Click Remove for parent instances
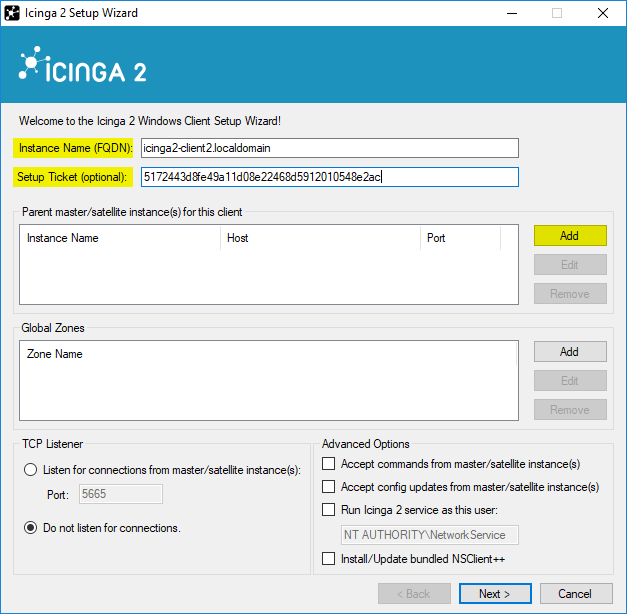This screenshot has width=627, height=614. [570, 294]
